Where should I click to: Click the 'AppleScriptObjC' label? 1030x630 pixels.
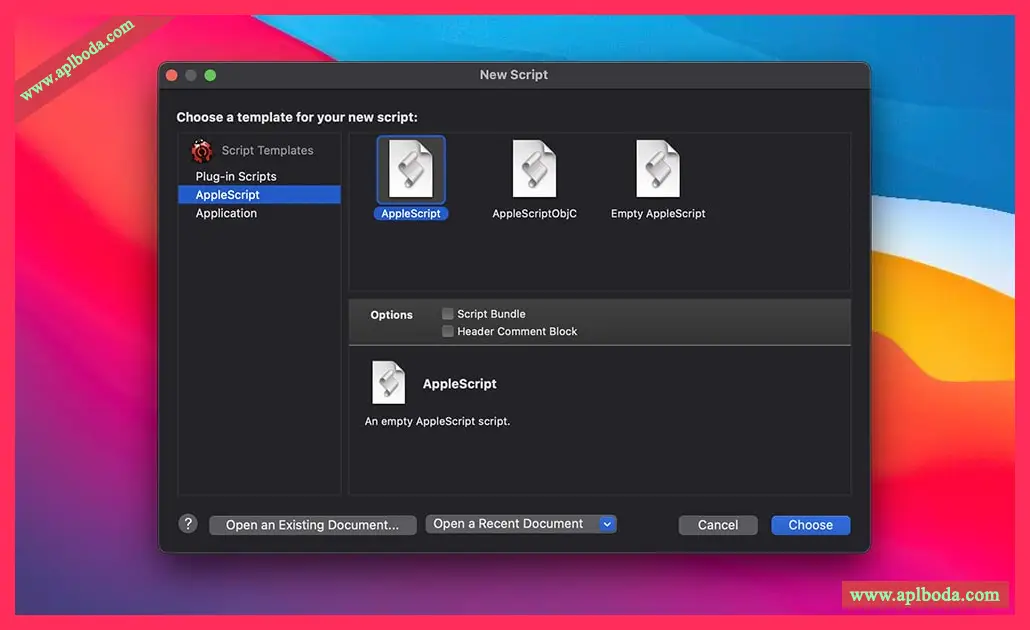coord(535,214)
